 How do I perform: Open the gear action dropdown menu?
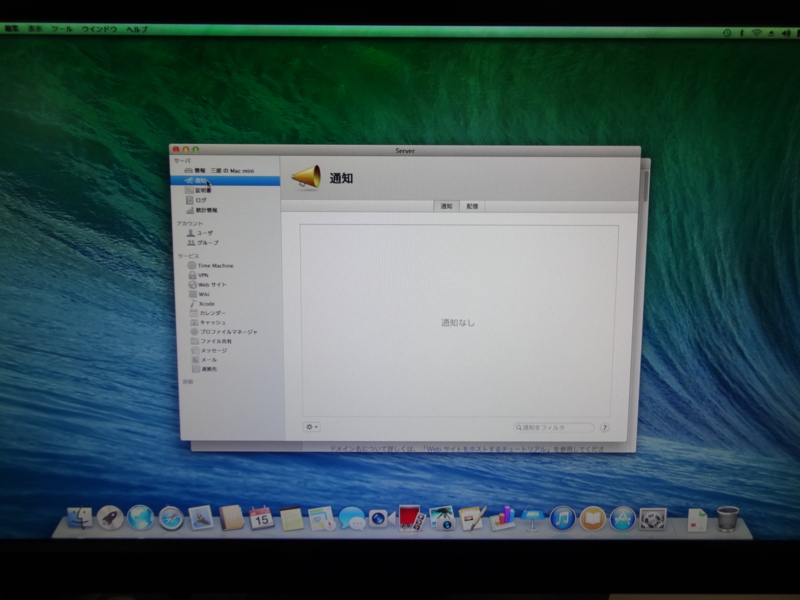point(312,427)
